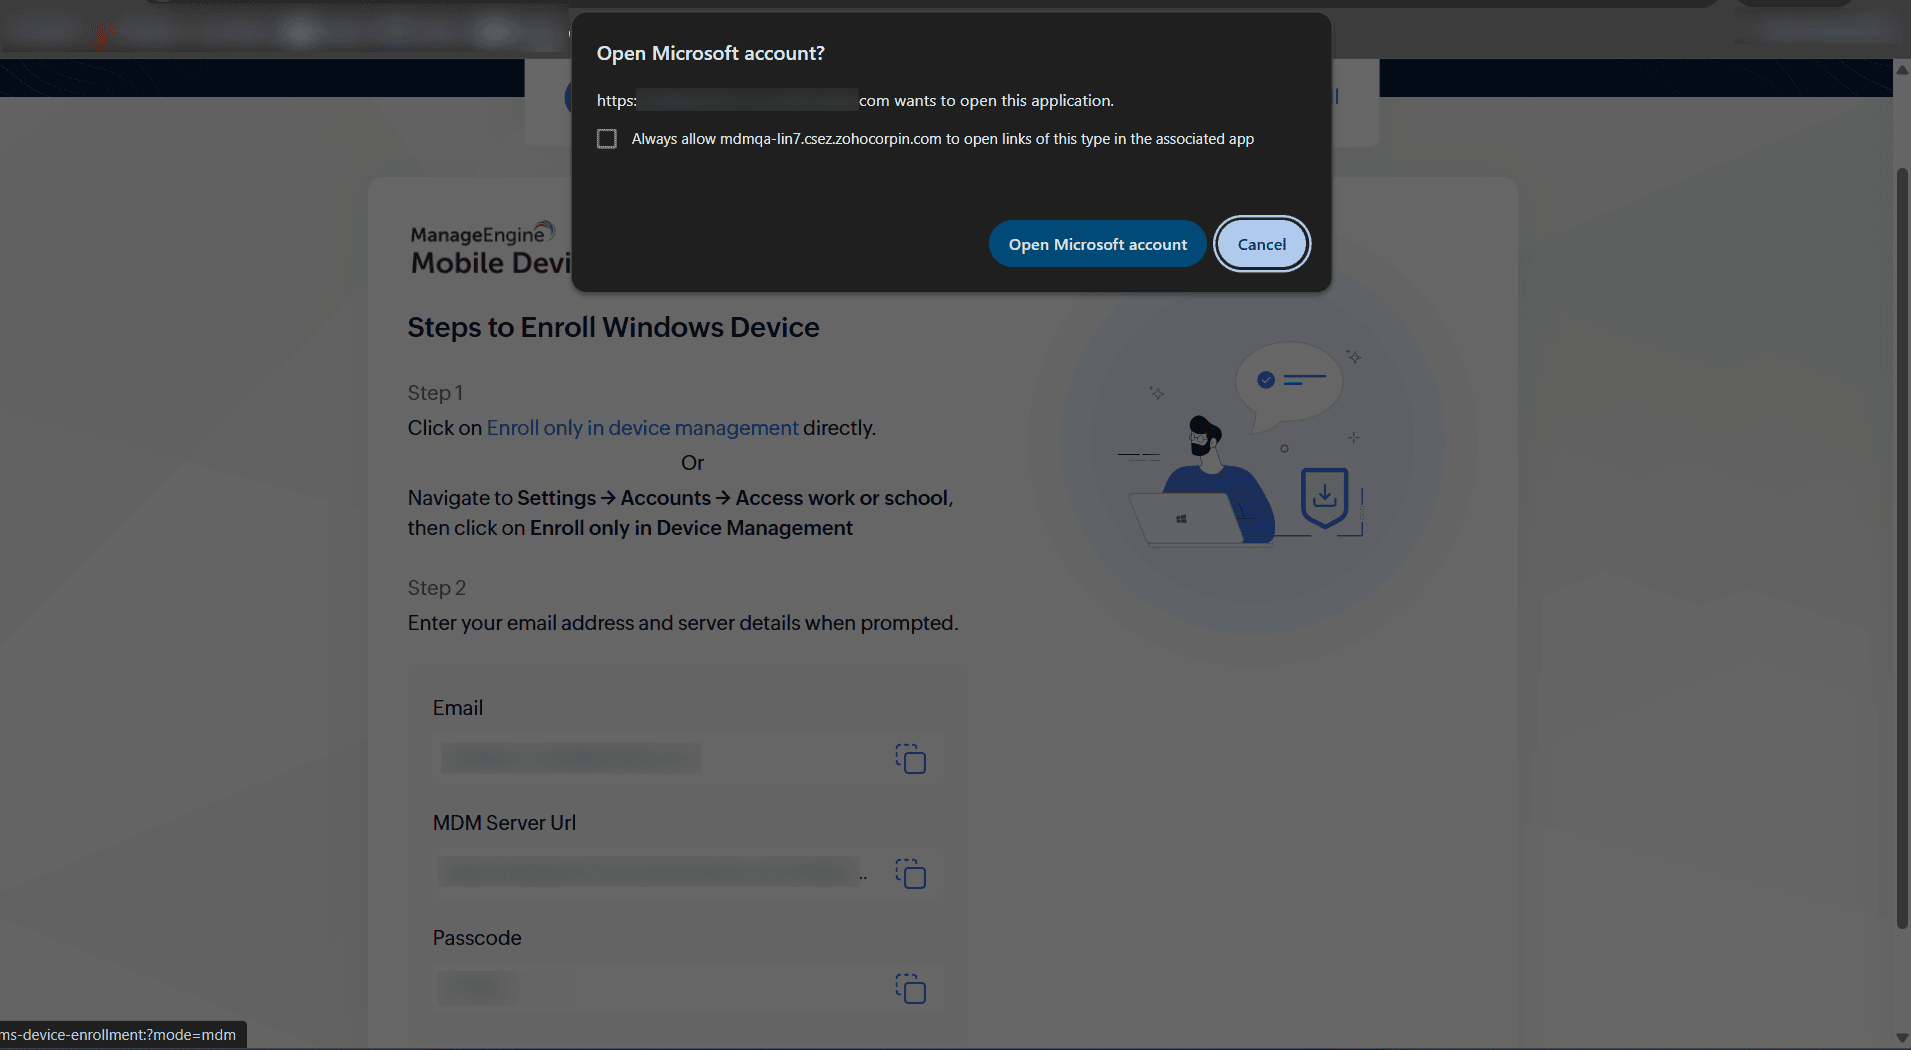Open the 'Enroll only in device management' link
Screen dimensions: 1911x1050
pos(643,428)
